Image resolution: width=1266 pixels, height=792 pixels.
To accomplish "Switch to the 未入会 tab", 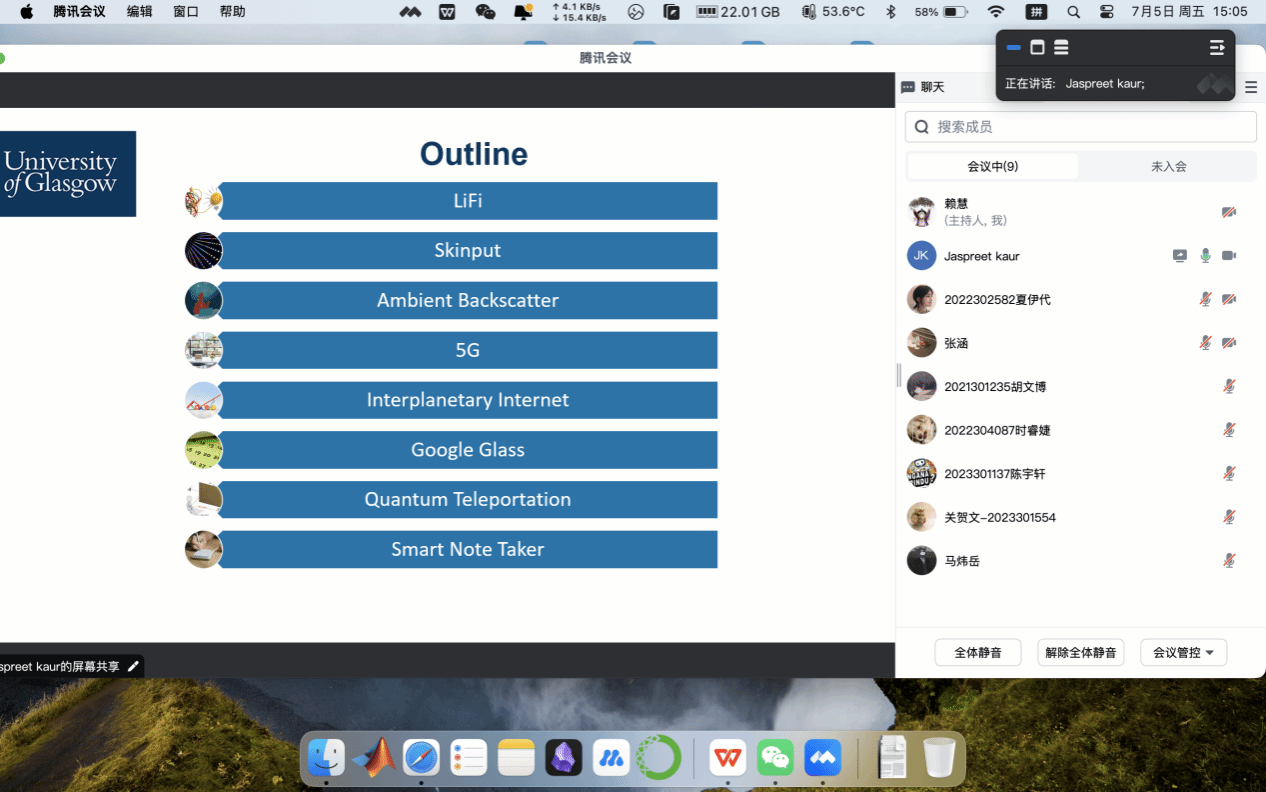I will point(1168,167).
